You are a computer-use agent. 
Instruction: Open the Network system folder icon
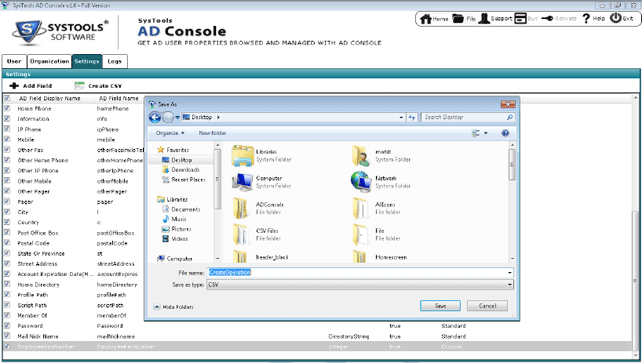pos(361,182)
